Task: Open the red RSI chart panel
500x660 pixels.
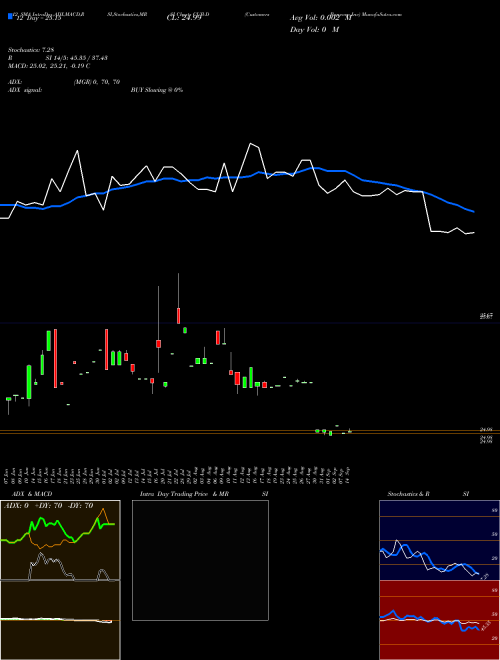Action: 439,620
